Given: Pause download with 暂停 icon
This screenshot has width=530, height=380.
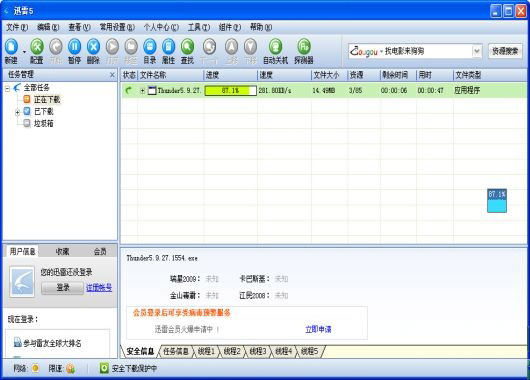Looking at the screenshot, I should click(74, 46).
